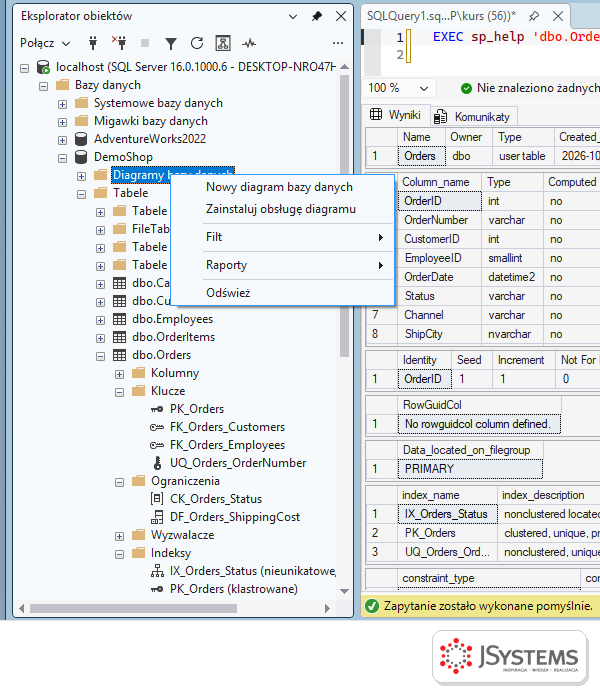Click the ShipCity column cell
The width and height of the screenshot is (600, 692).
(439, 334)
